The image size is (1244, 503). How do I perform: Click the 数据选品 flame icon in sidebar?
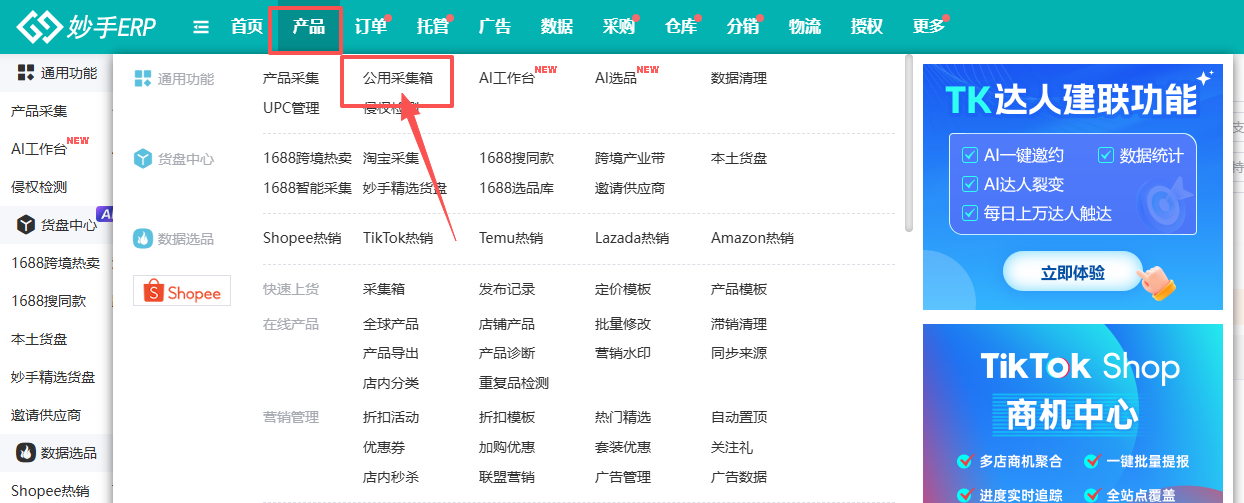(x=26, y=453)
